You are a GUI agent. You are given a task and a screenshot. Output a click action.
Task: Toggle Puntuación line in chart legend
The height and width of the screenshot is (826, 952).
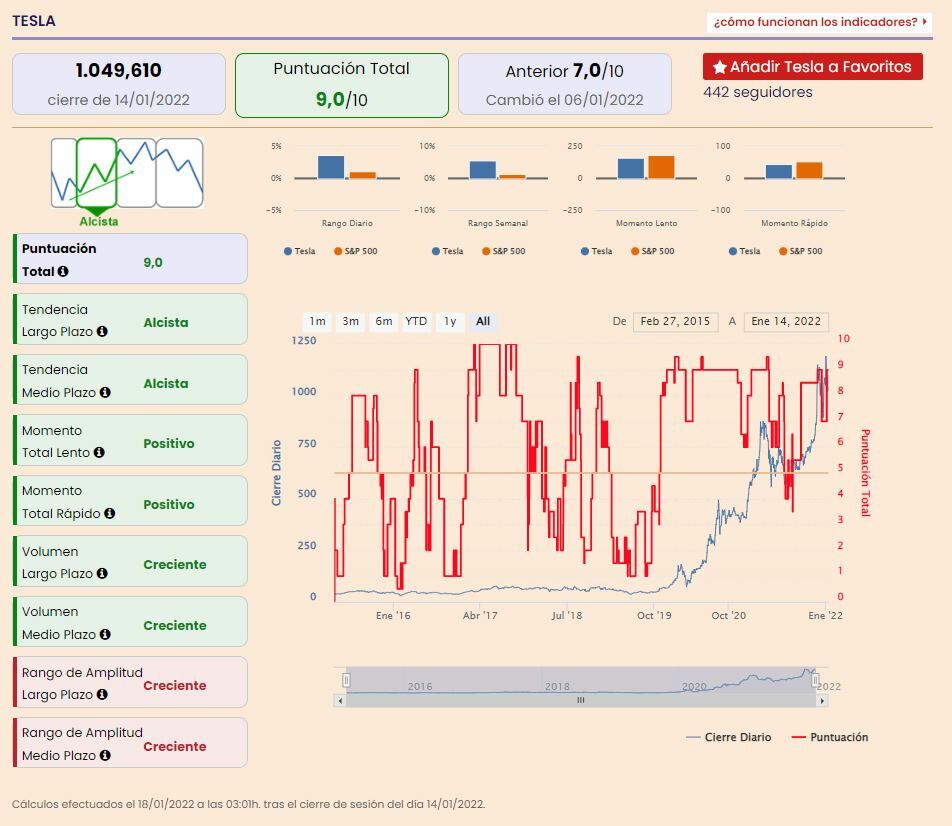click(x=830, y=737)
